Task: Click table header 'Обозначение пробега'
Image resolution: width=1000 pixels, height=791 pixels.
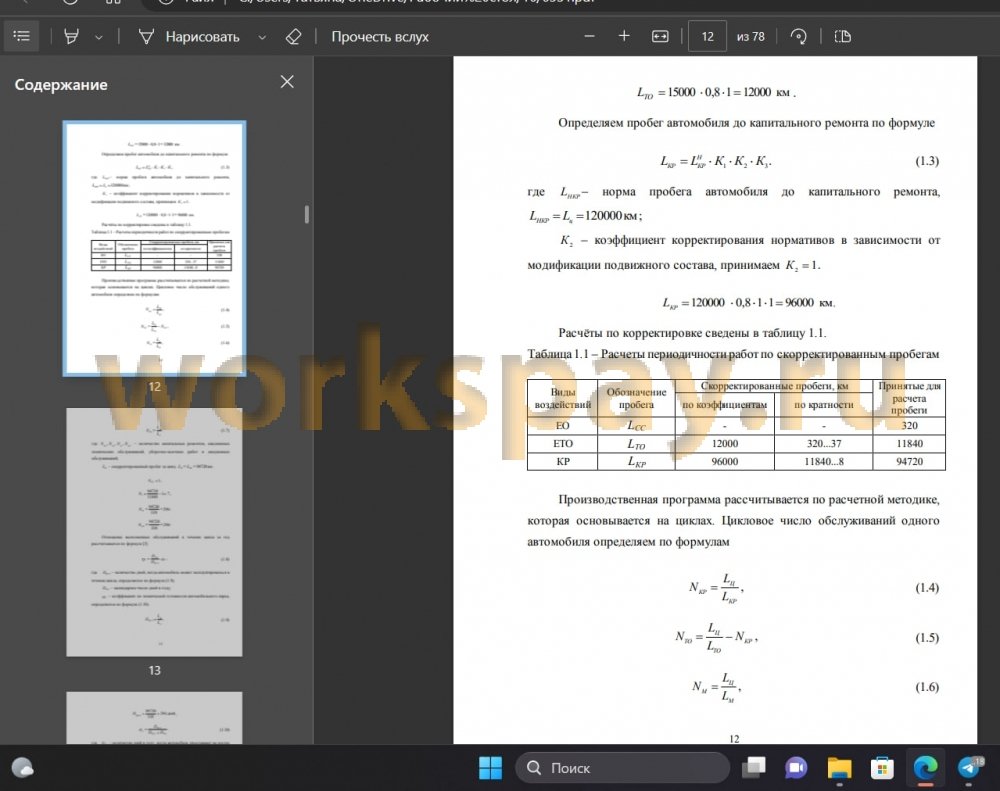Action: [636, 398]
